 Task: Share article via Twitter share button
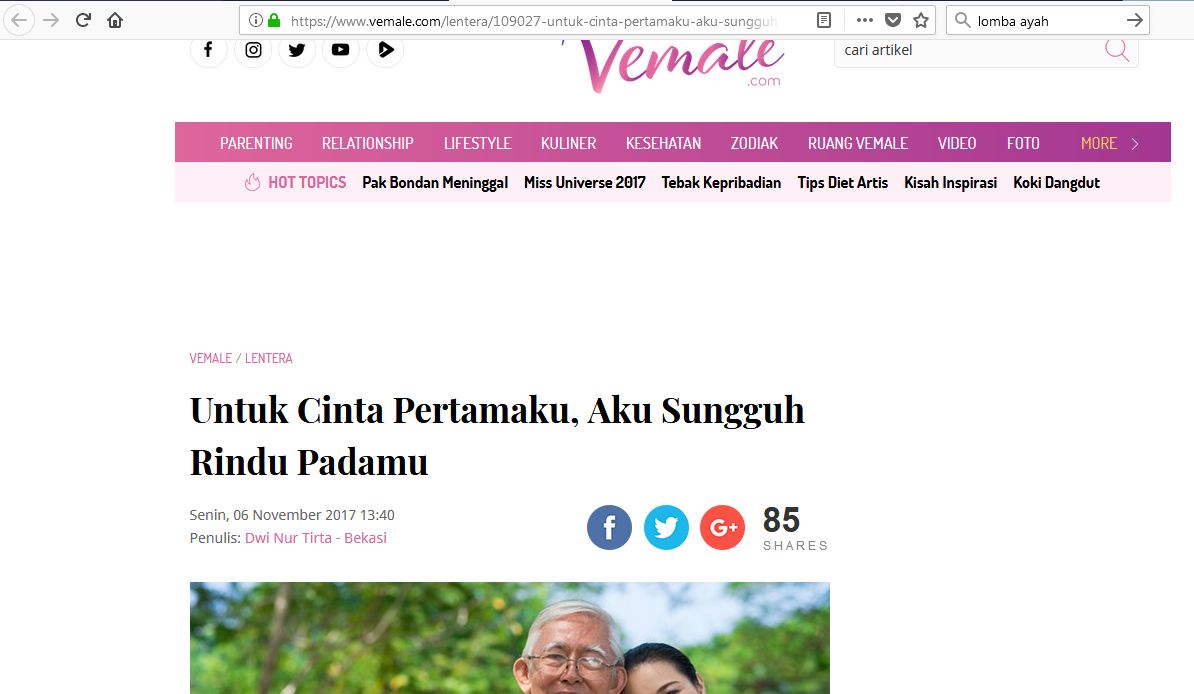click(666, 527)
